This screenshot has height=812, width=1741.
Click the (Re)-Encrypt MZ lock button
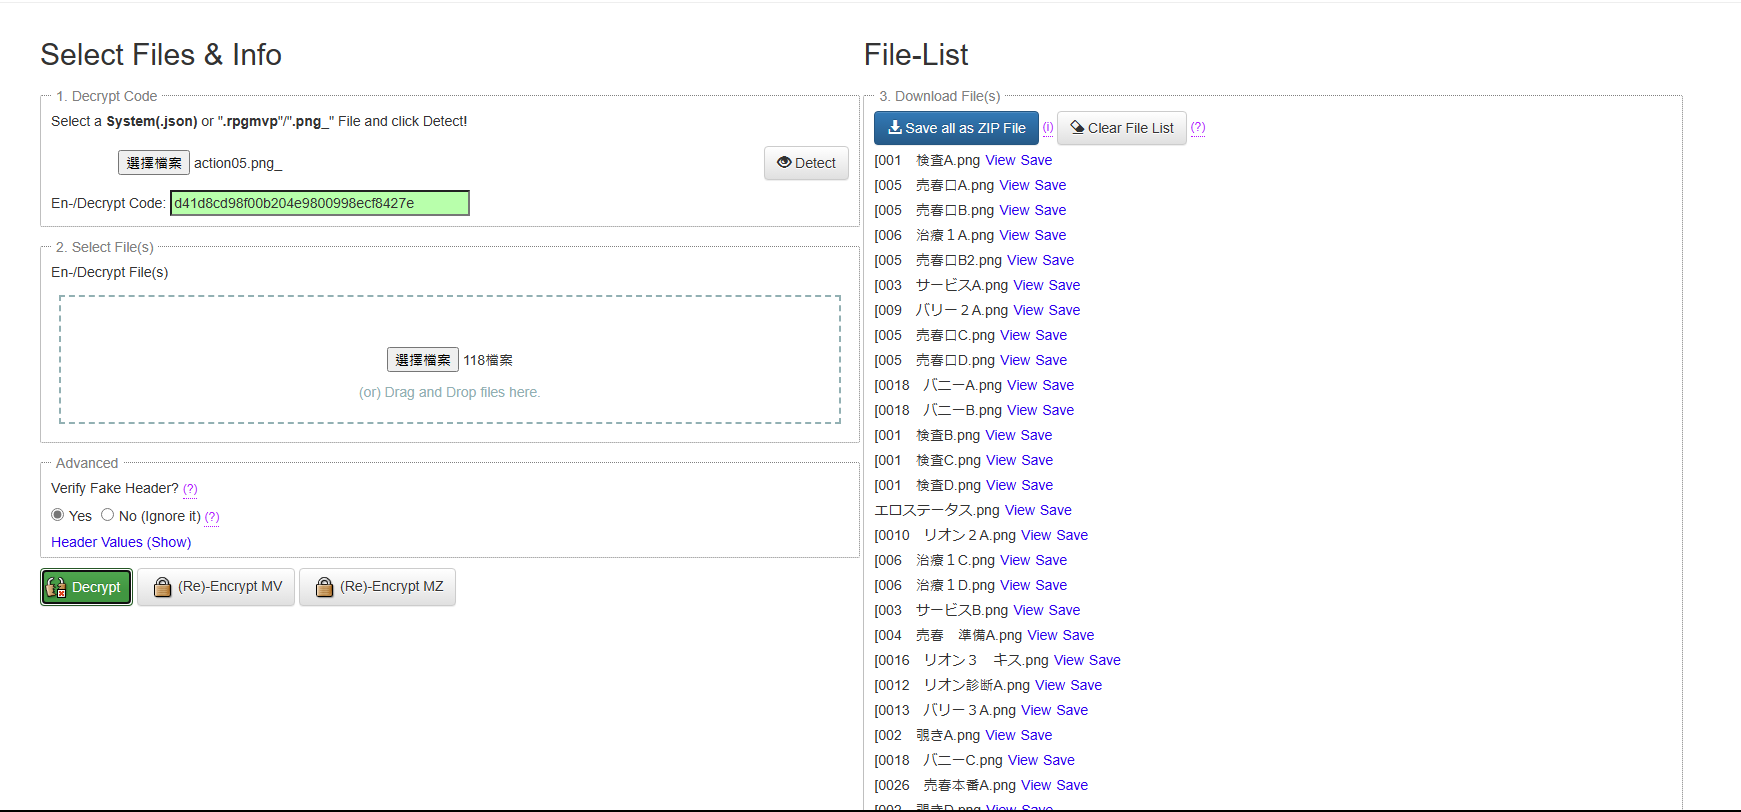pyautogui.click(x=377, y=587)
